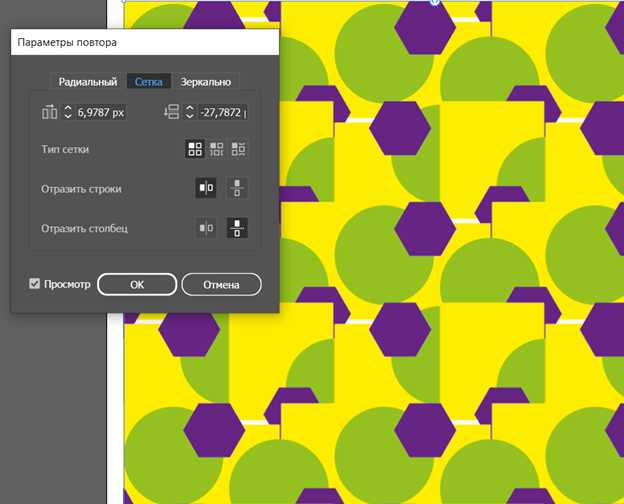Click the Отмена button
Viewport: 624px width, 504px height.
tap(221, 284)
